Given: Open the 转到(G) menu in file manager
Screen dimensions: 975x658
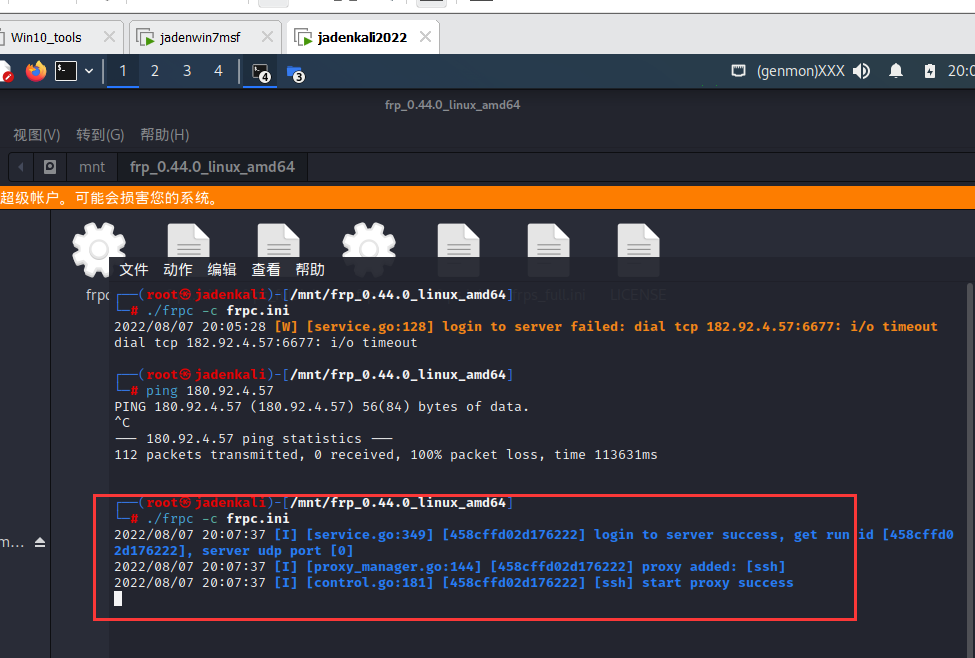Looking at the screenshot, I should [x=100, y=135].
